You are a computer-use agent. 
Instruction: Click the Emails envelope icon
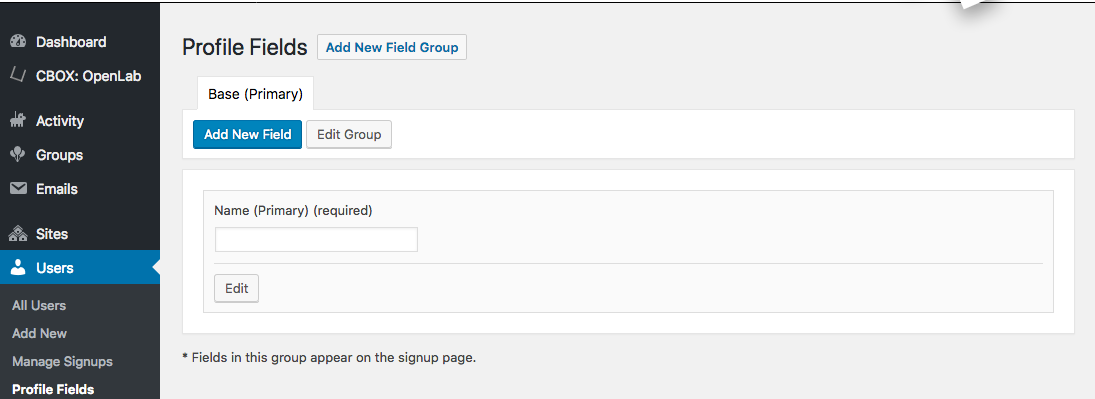pos(18,189)
